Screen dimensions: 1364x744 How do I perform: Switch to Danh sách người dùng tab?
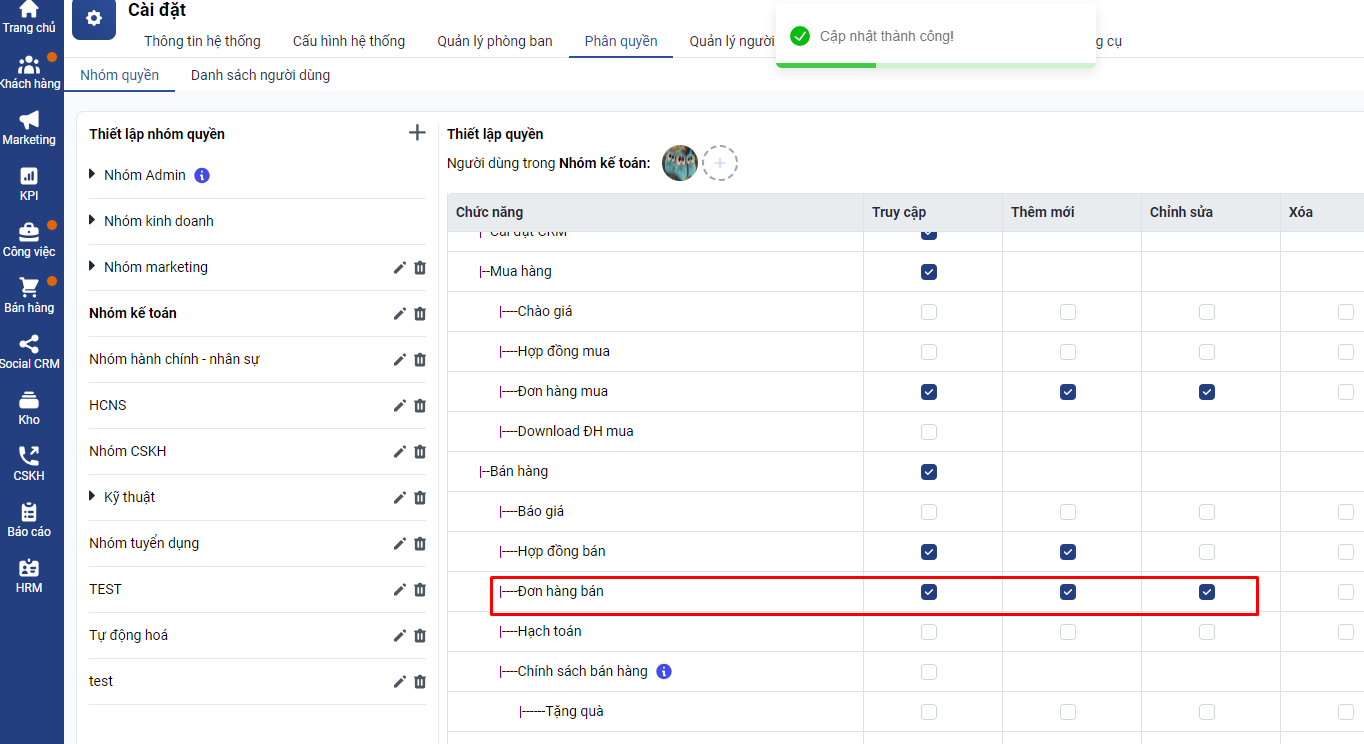pyautogui.click(x=260, y=75)
